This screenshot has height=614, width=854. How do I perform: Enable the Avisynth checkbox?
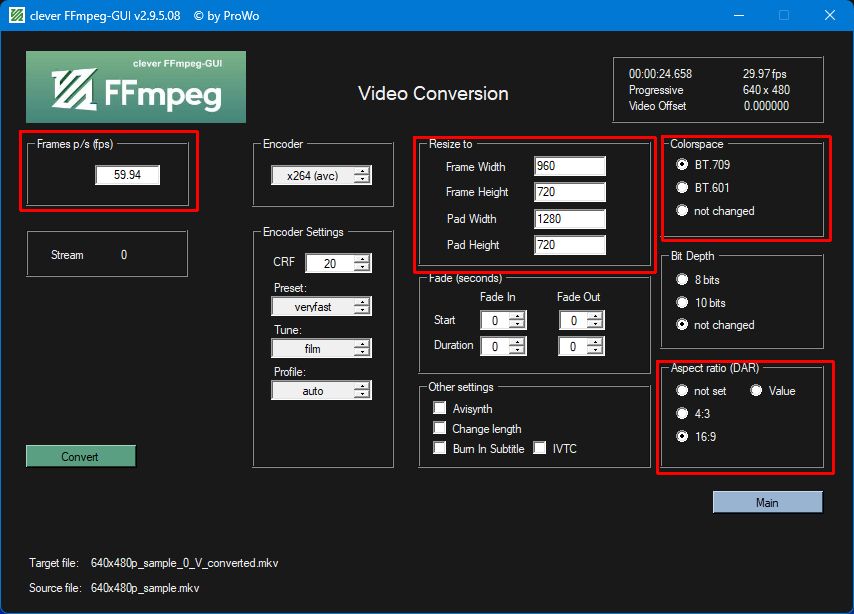(x=440, y=408)
